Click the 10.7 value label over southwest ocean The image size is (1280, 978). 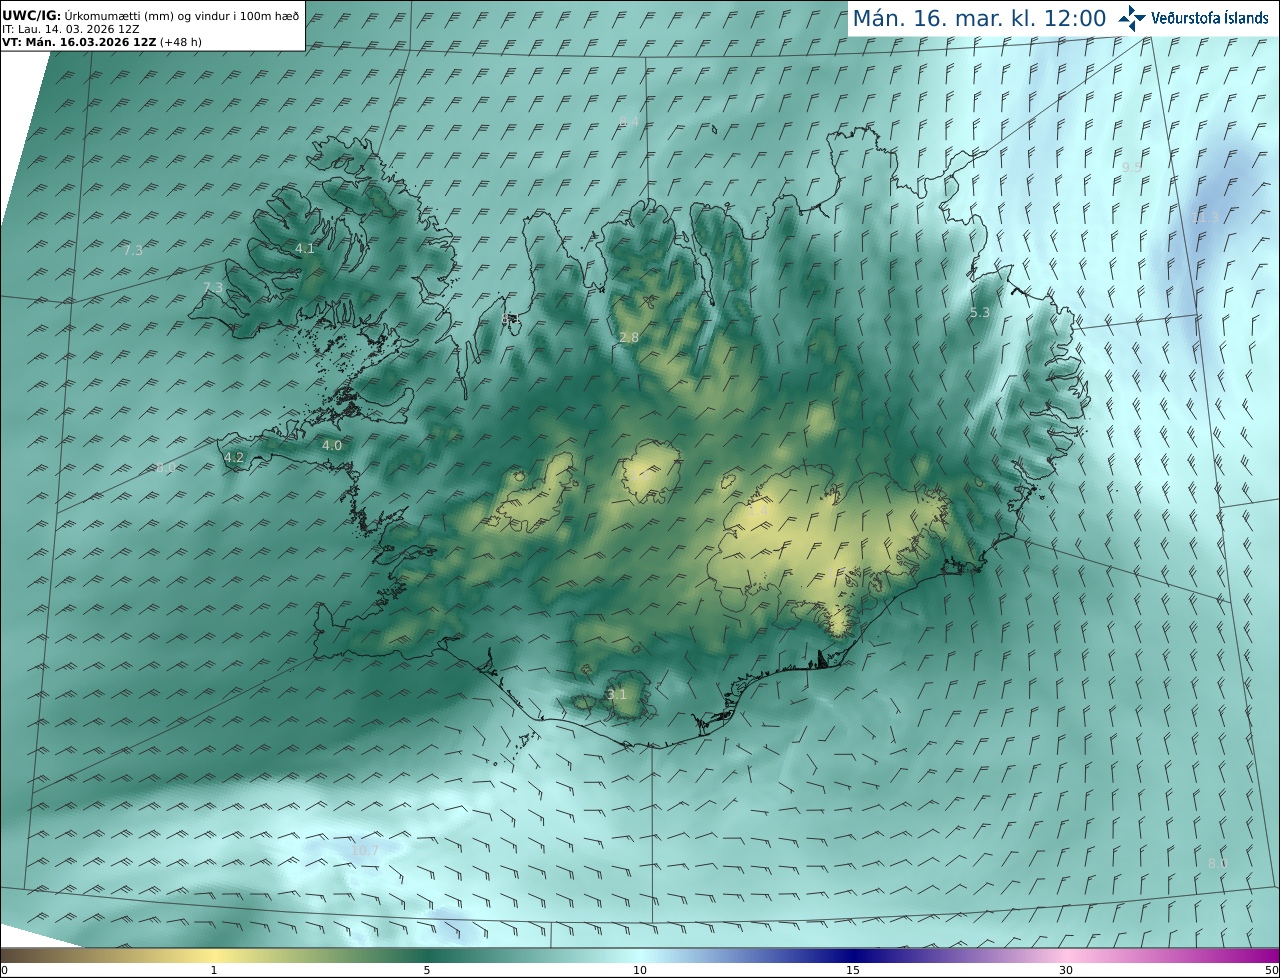(365, 851)
